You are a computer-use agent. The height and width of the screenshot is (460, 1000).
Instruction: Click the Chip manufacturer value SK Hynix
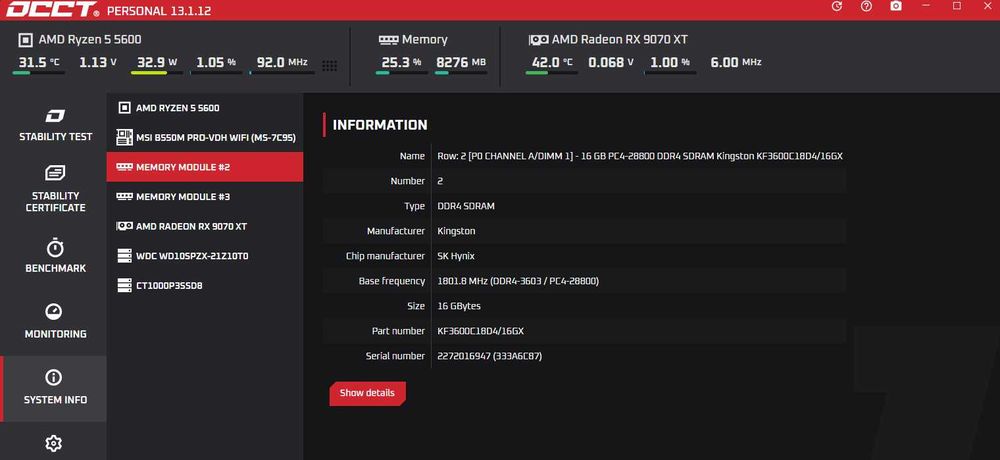[455, 256]
